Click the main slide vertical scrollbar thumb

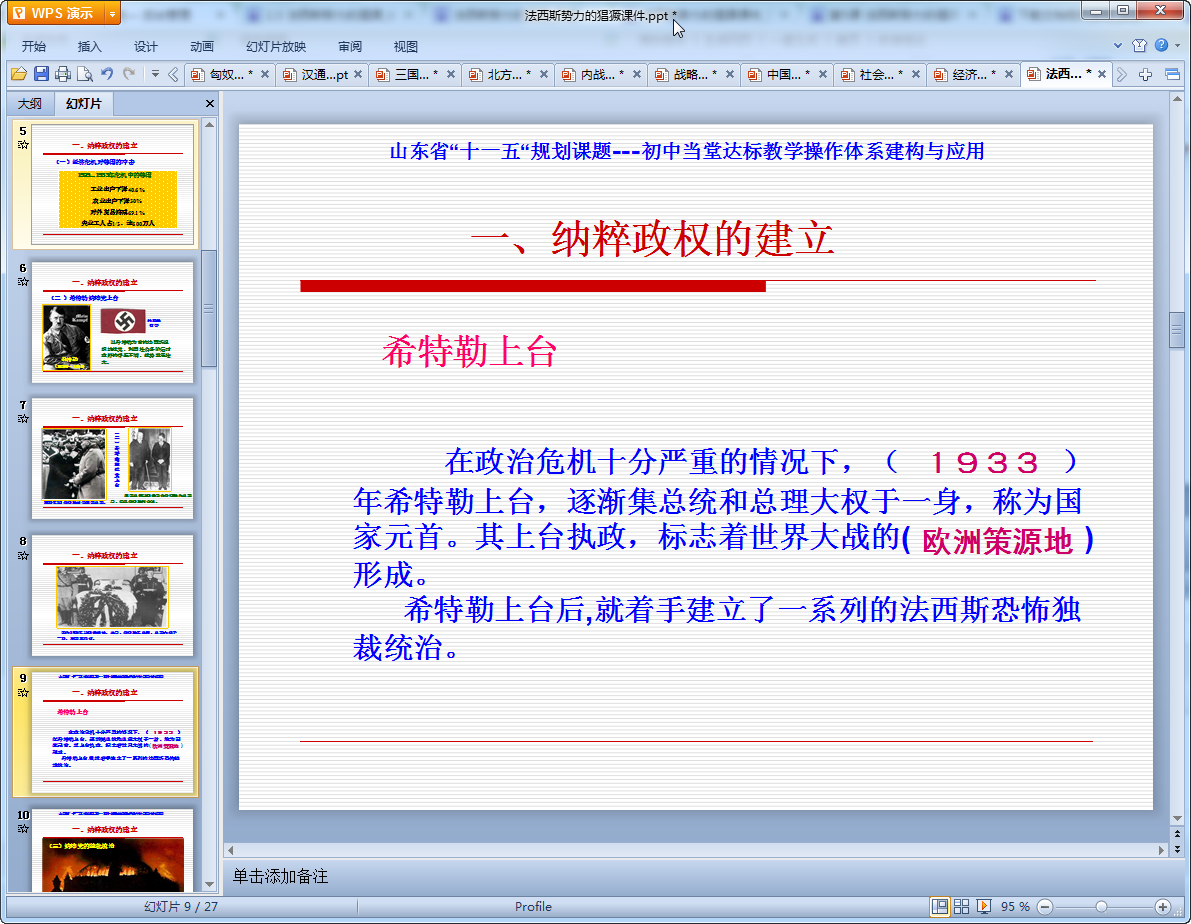coord(1177,331)
